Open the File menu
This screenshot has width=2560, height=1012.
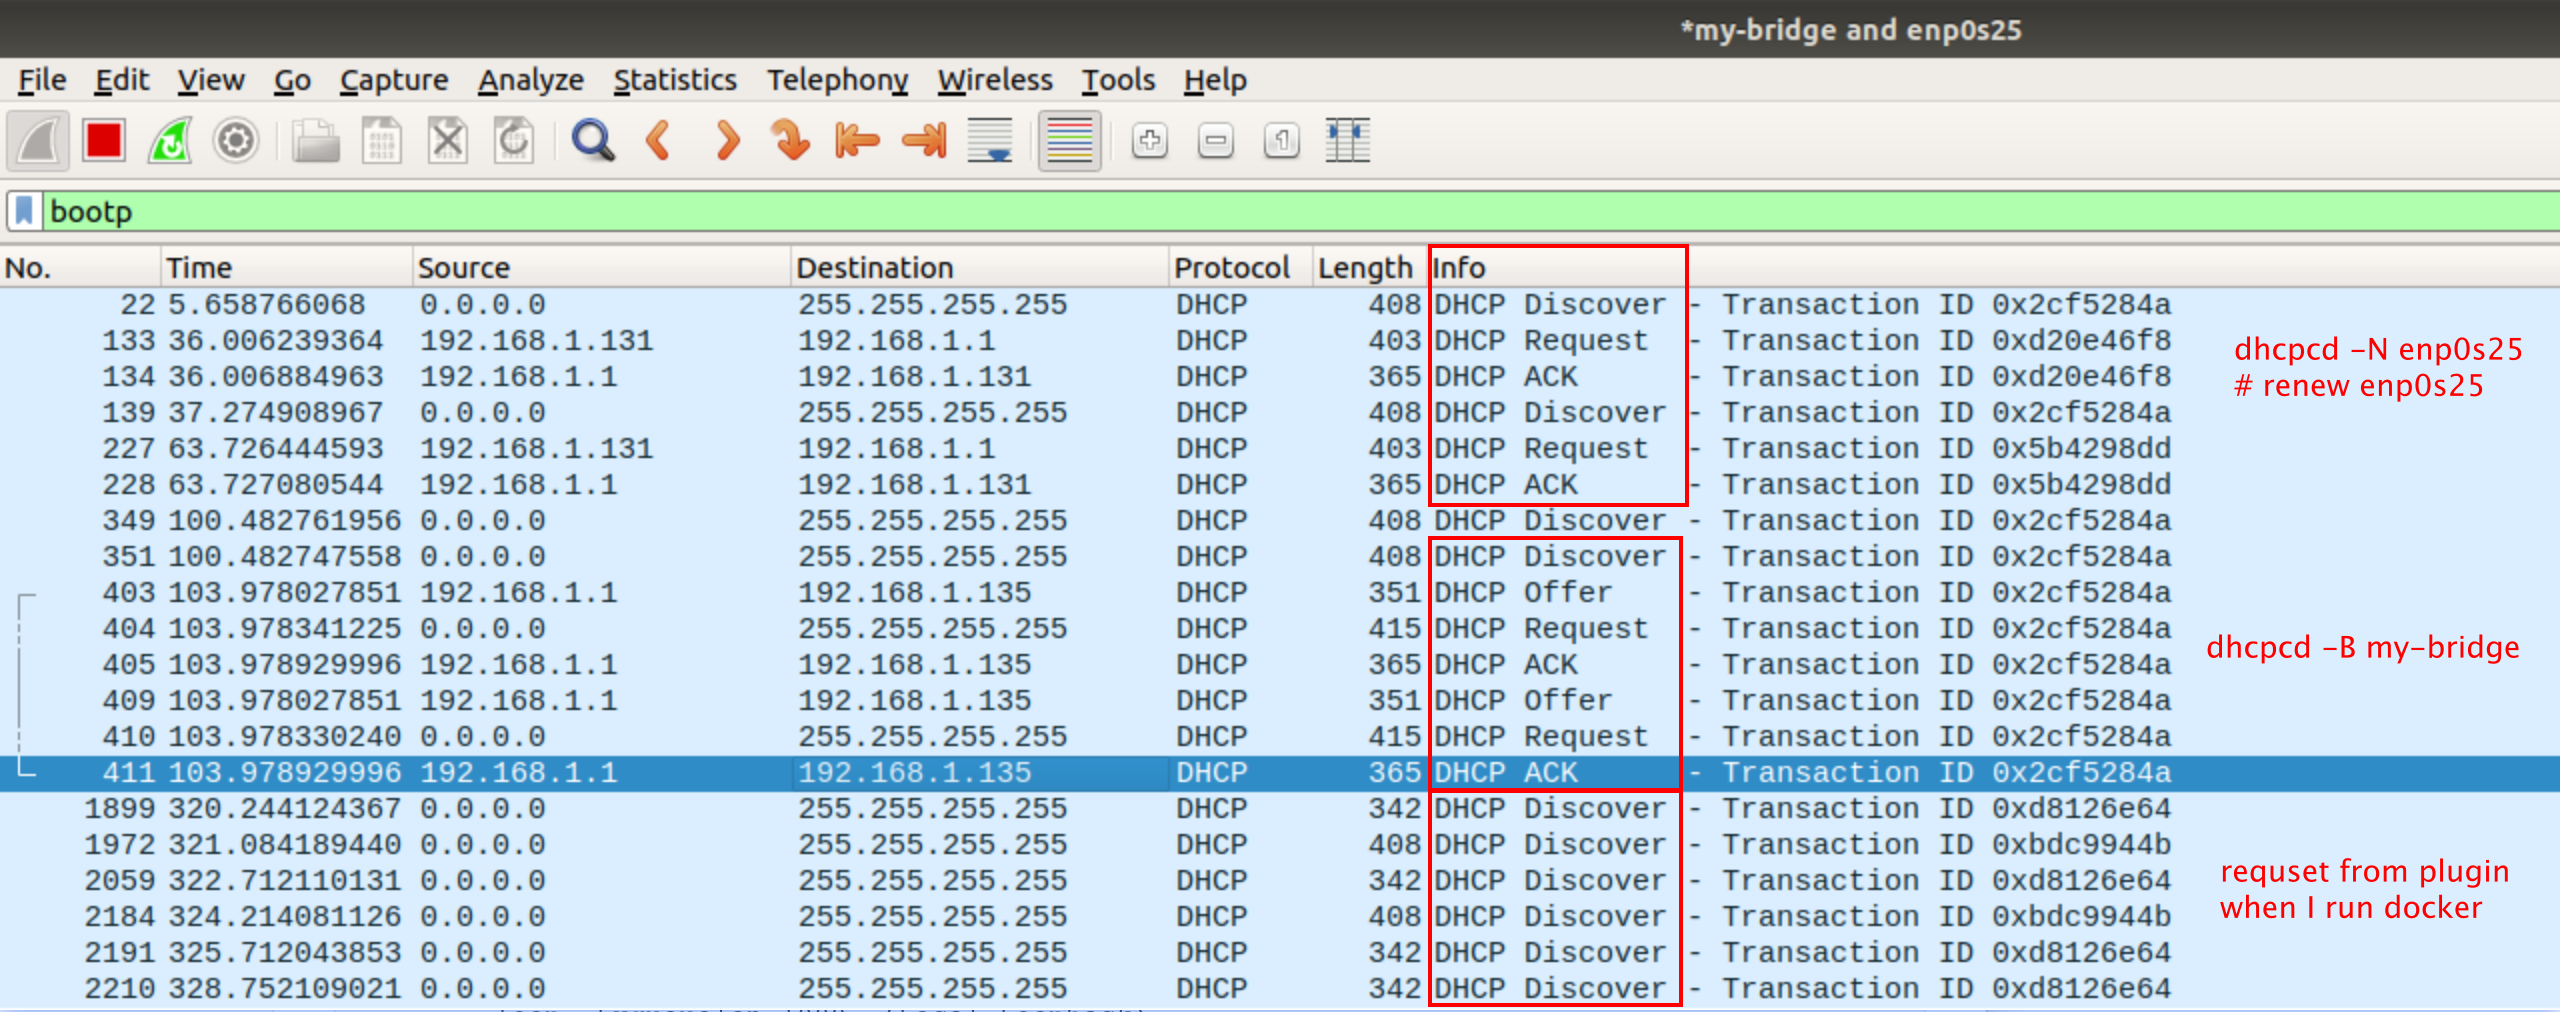(x=42, y=80)
